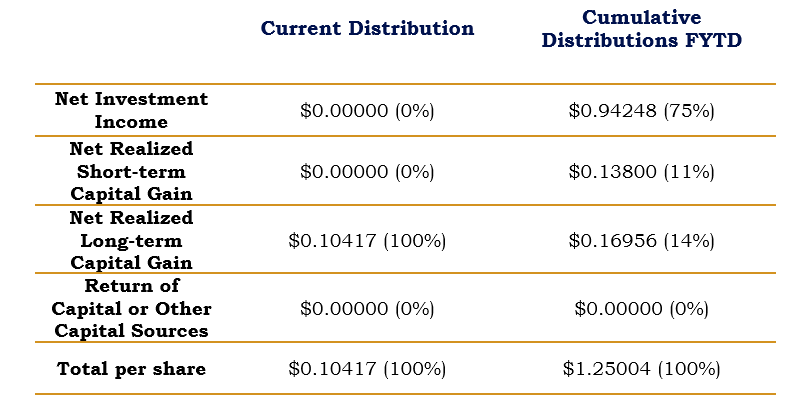Click current short-term gain $0.00000 (0%) cell

pos(367,171)
